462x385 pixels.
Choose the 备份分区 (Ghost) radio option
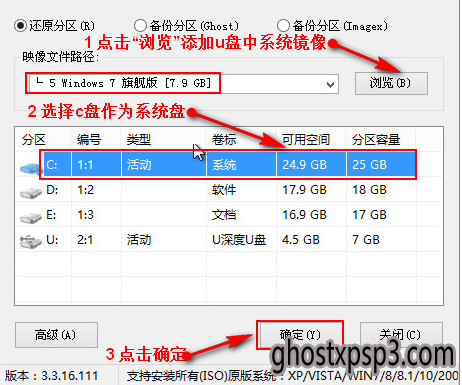[x=140, y=25]
